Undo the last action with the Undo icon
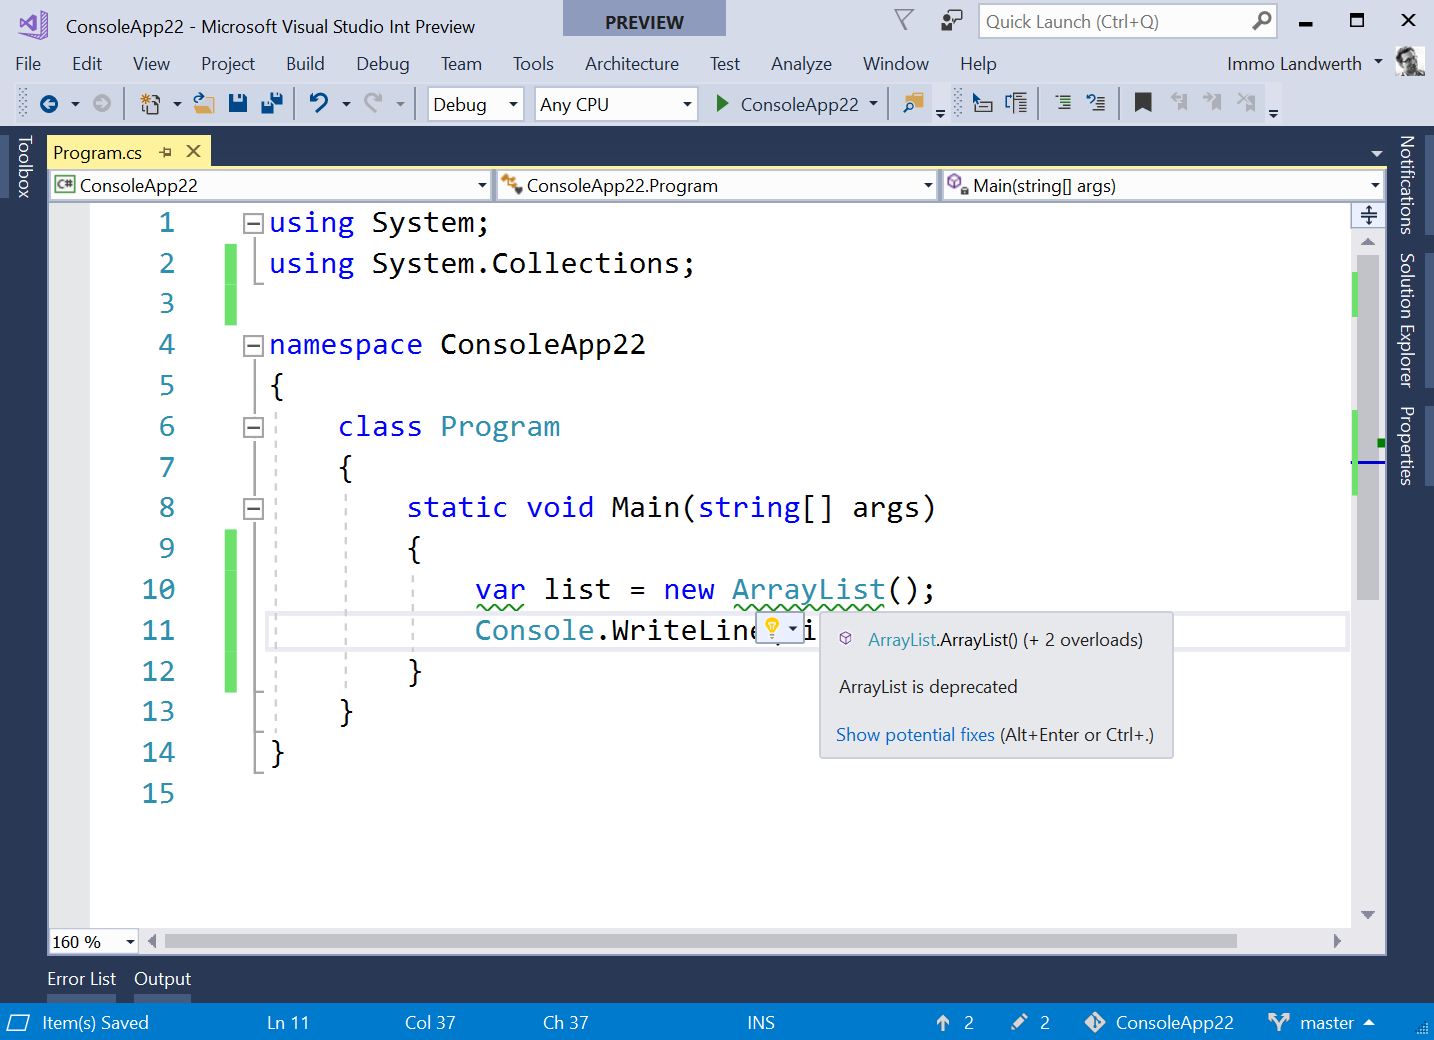 click(319, 103)
